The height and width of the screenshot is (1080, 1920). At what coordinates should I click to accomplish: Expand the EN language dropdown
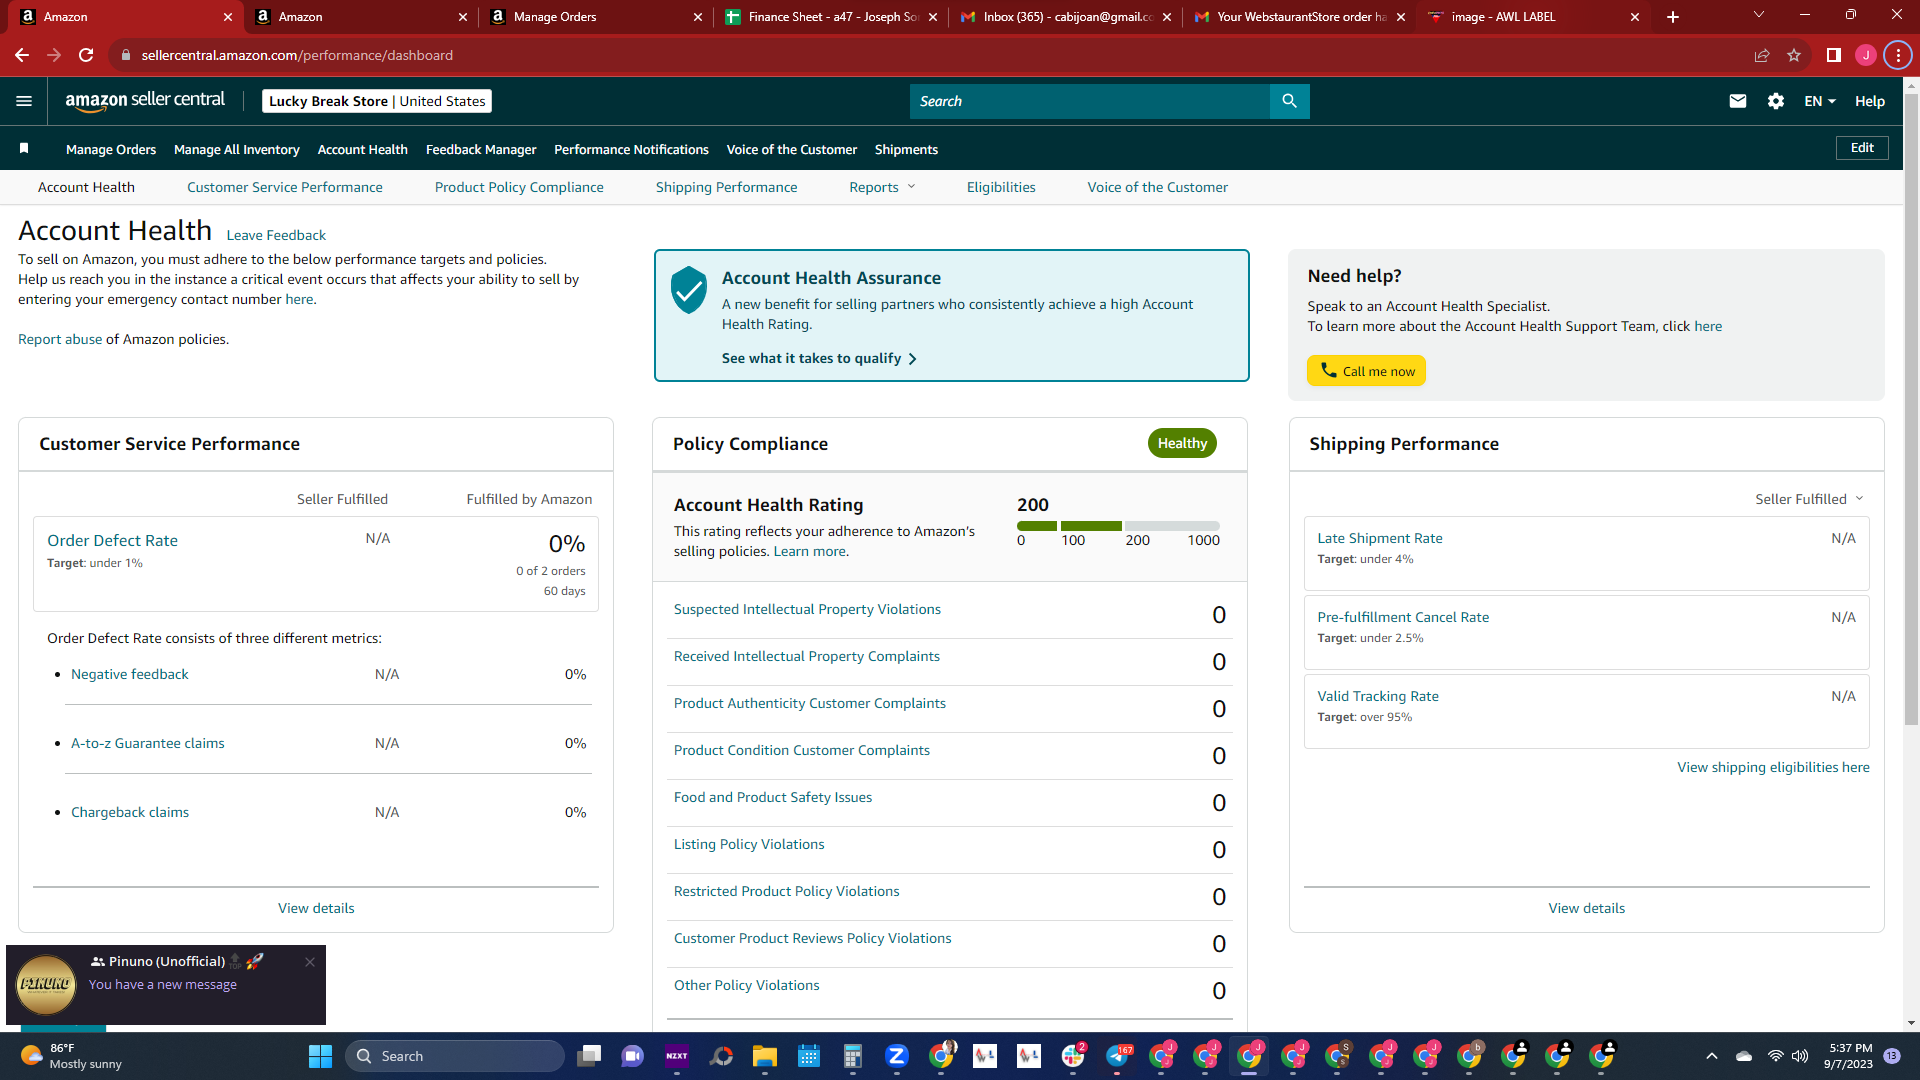[1820, 101]
